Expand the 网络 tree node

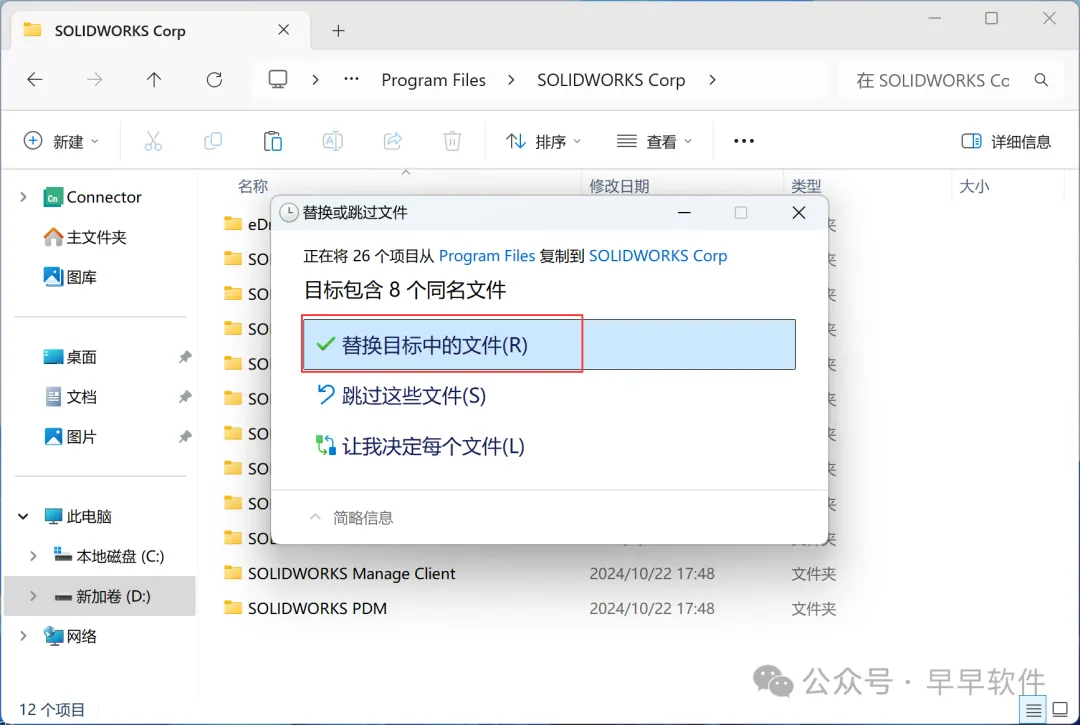pos(23,636)
